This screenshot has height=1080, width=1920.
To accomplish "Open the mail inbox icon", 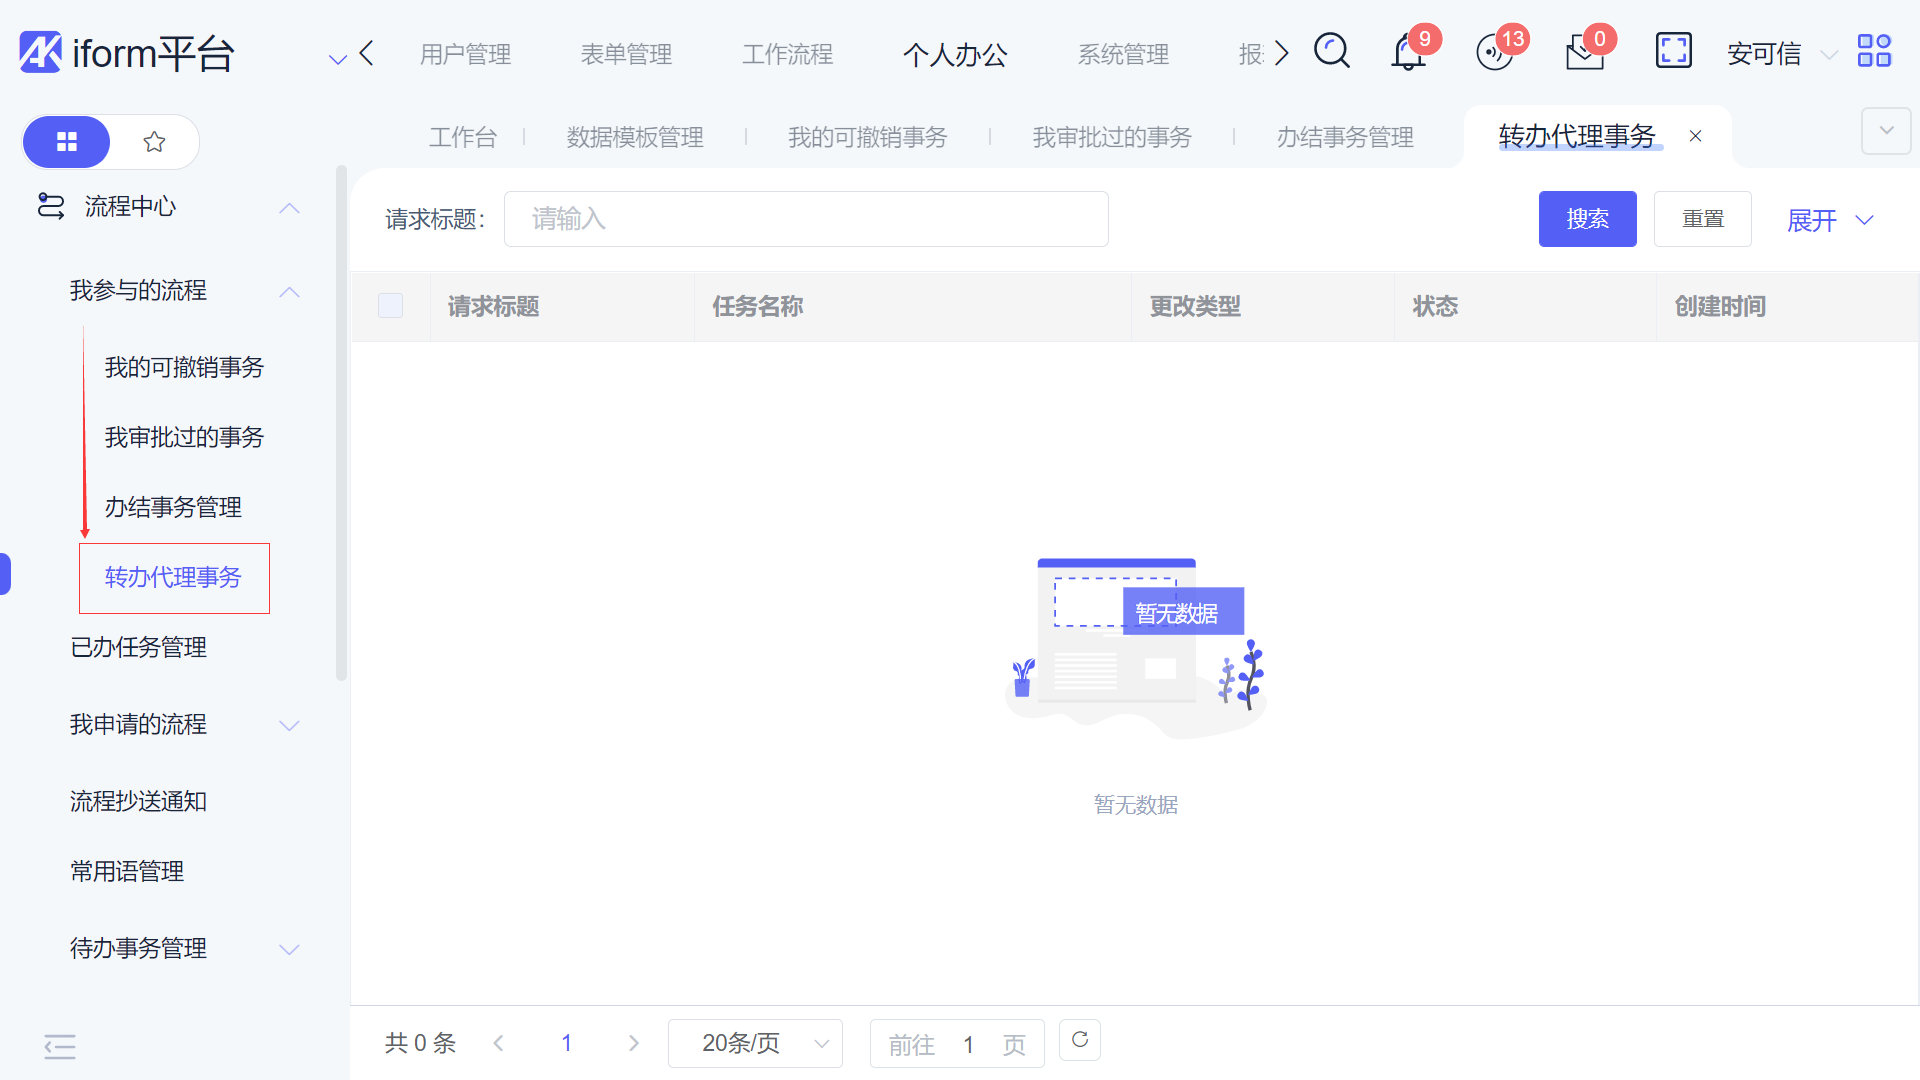I will (x=1584, y=52).
